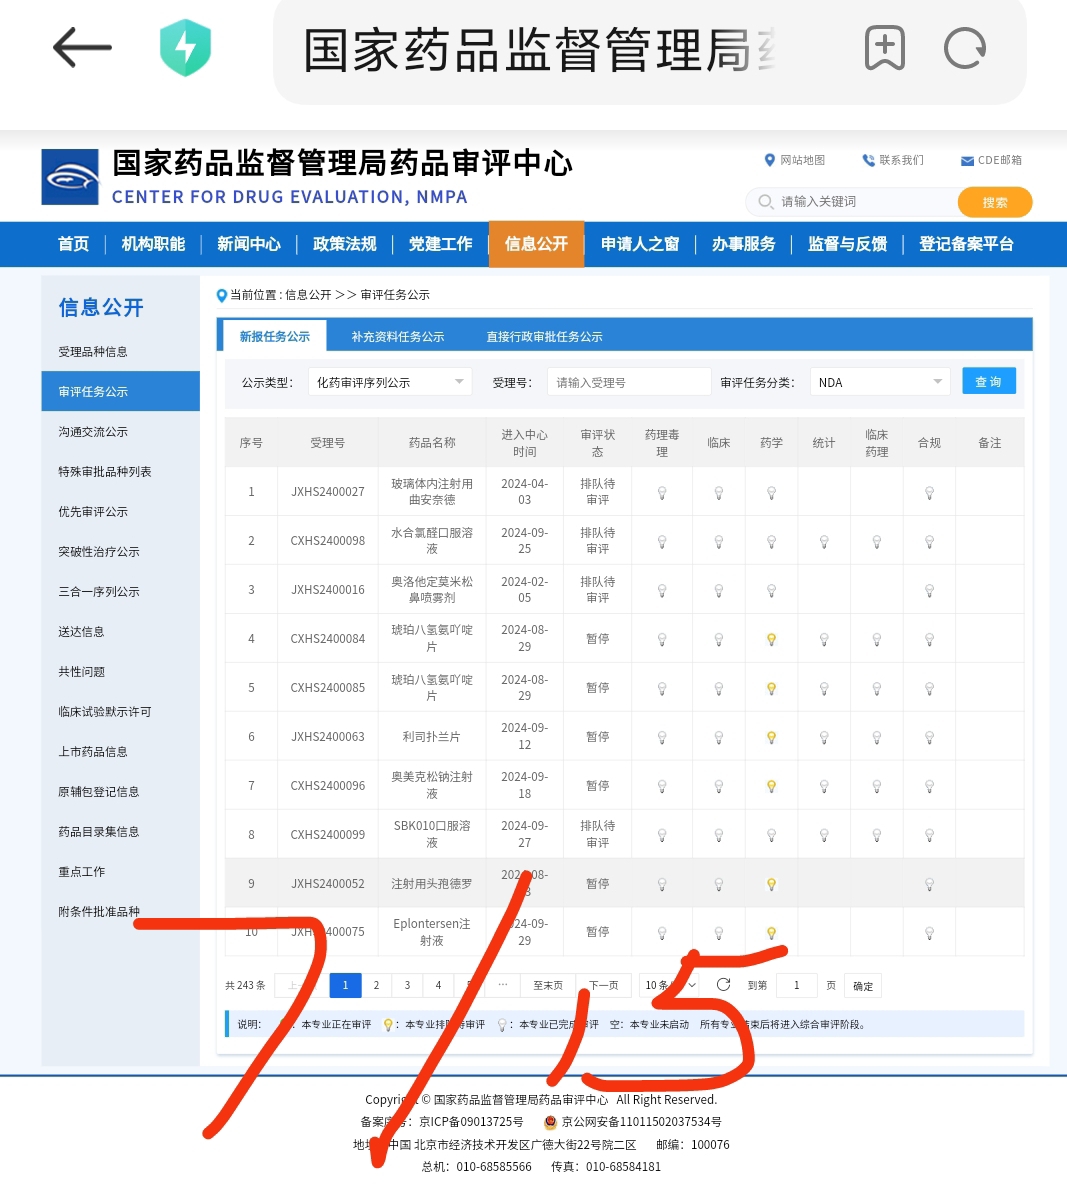Screen dimensions: 1067x1187
Task: Open 登记备案平台 navigation item
Action: tap(966, 244)
